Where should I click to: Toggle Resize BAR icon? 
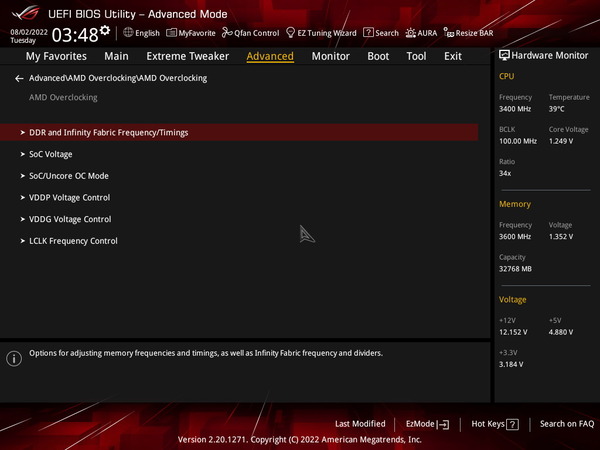pos(449,33)
